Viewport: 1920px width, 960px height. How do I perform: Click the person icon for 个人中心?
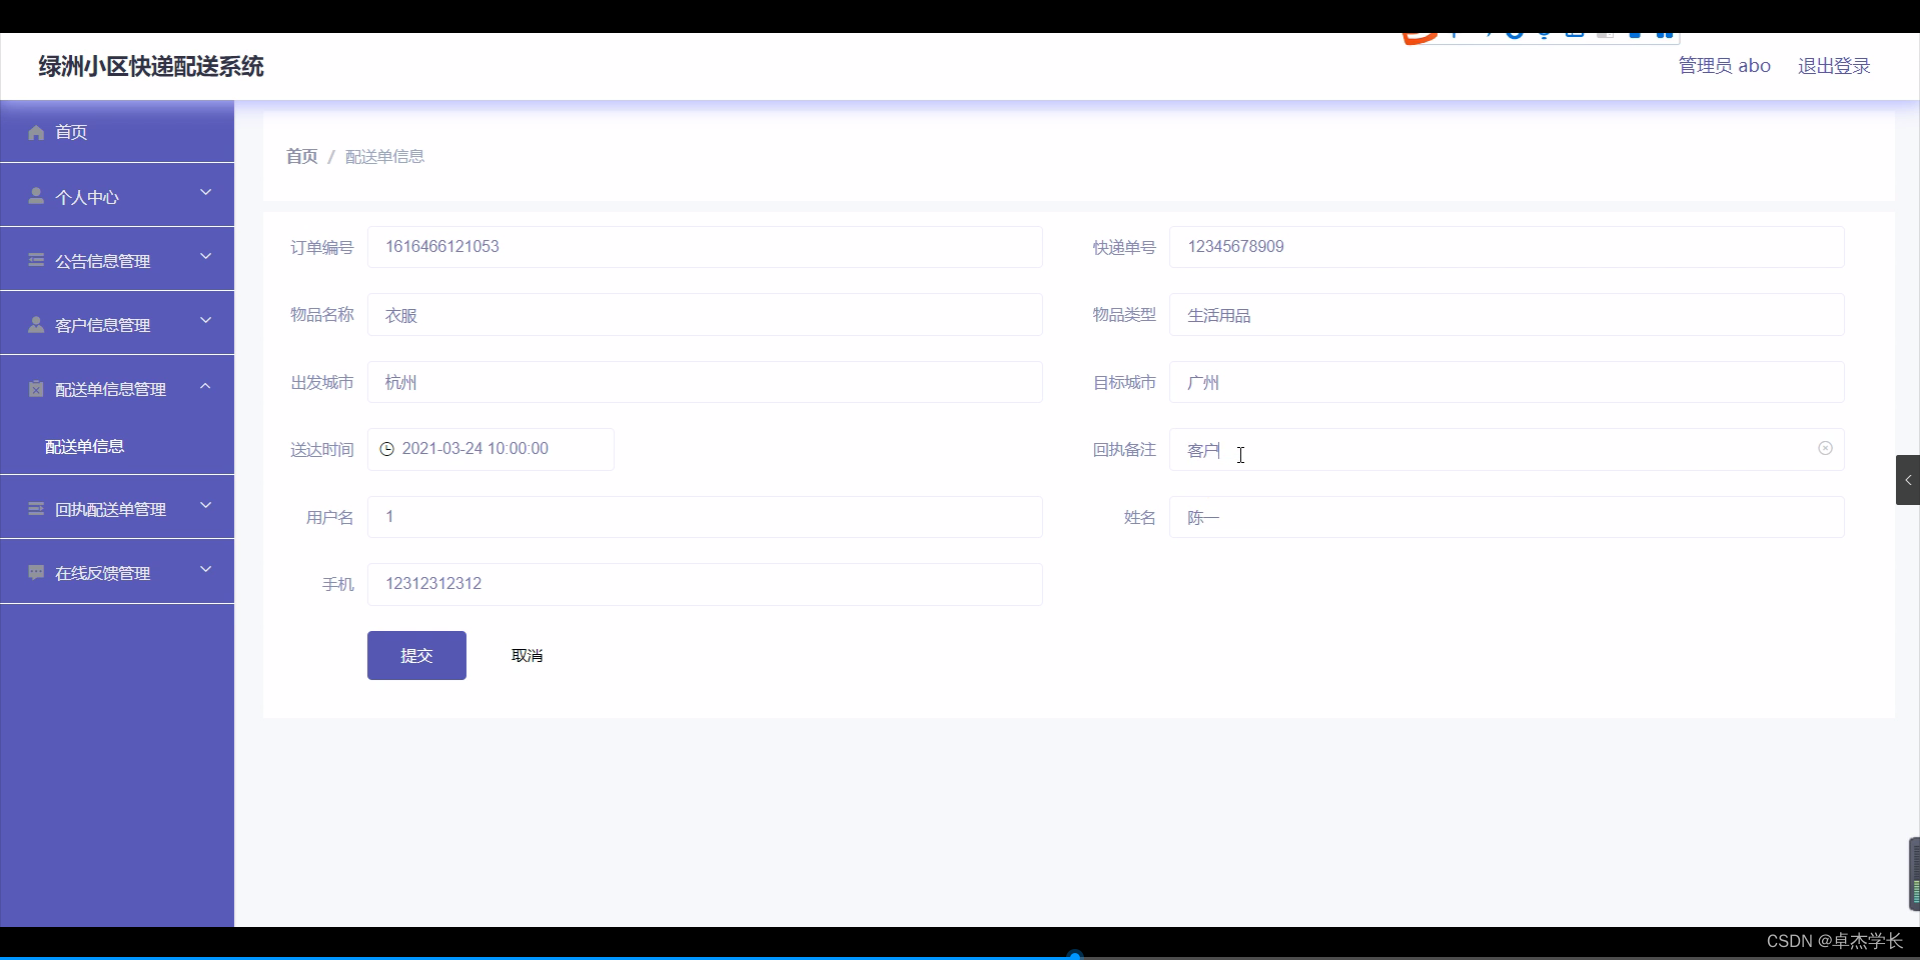pos(36,196)
